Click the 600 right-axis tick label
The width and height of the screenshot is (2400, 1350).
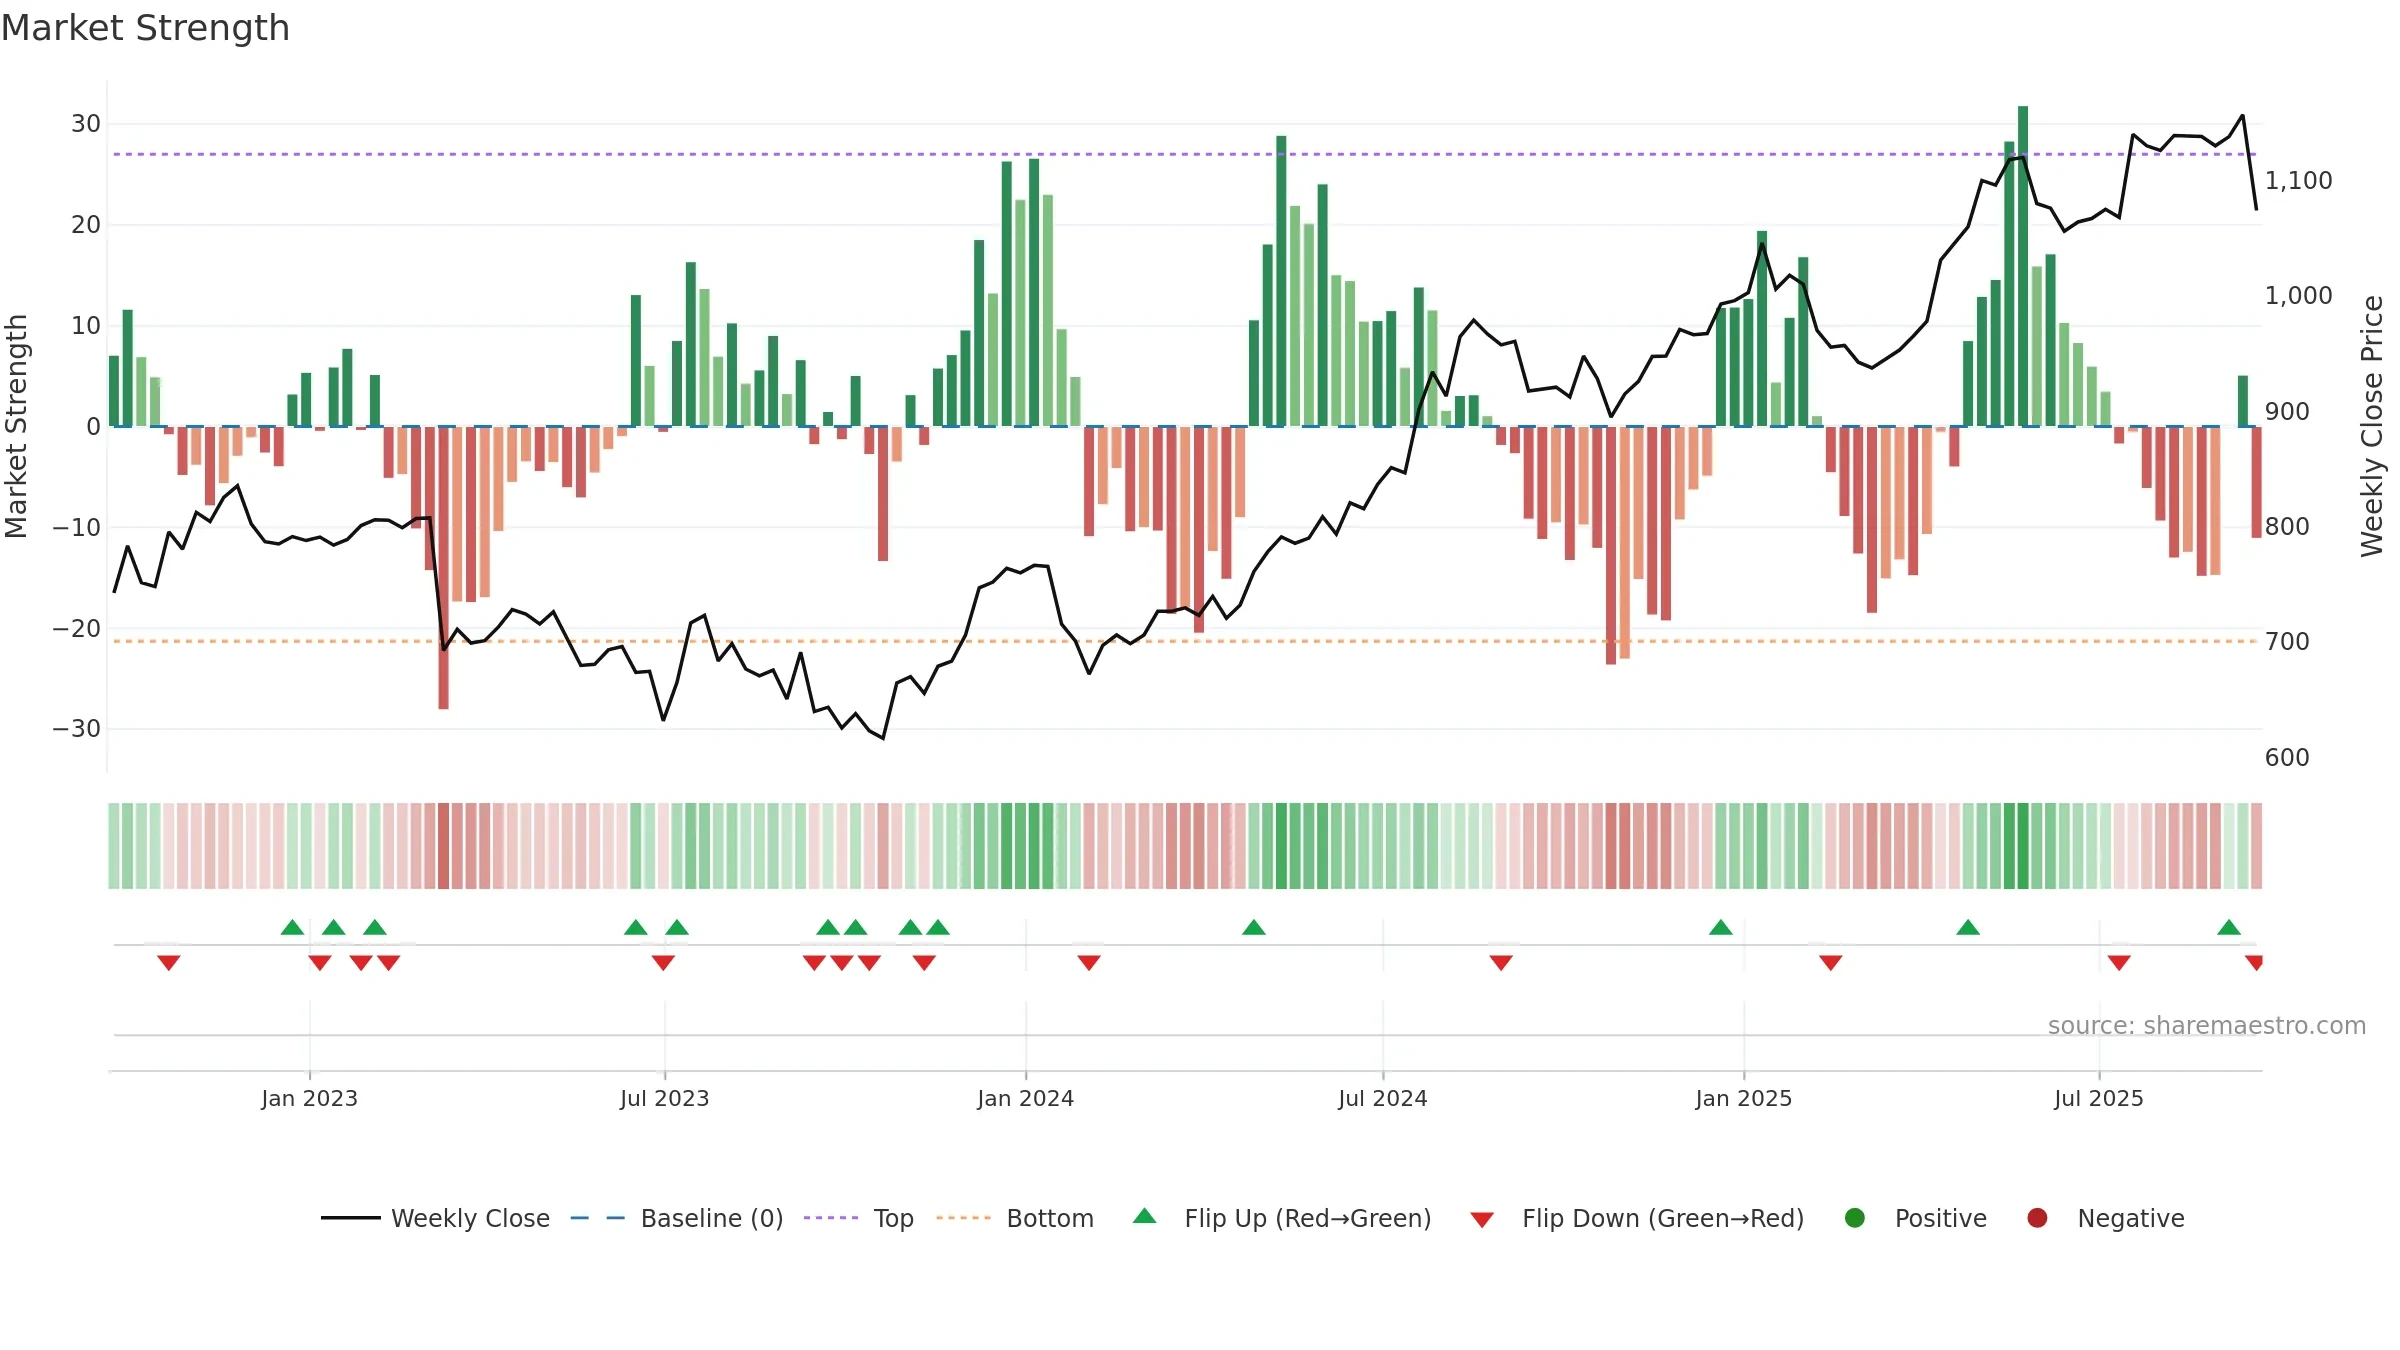(x=2287, y=757)
